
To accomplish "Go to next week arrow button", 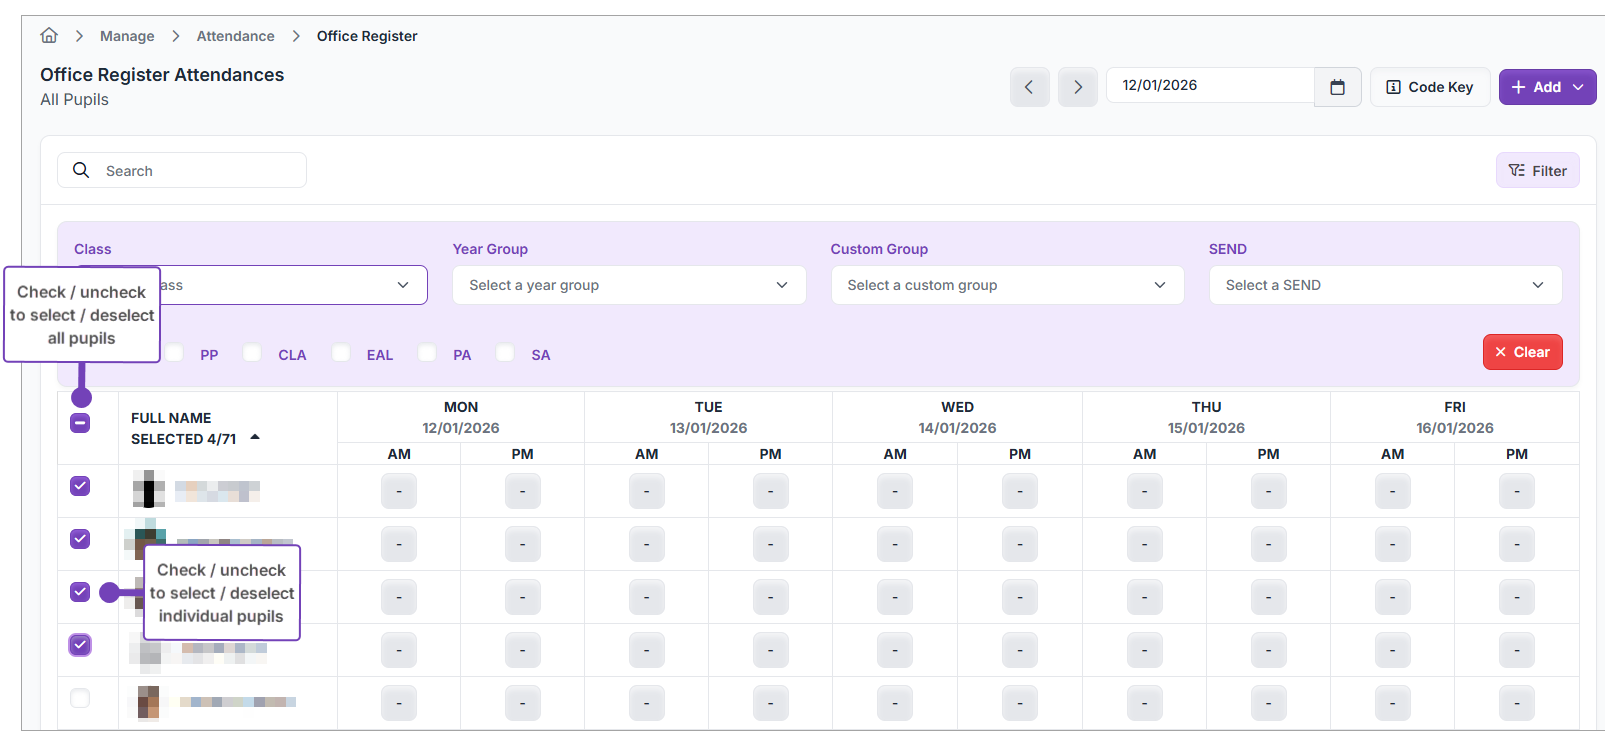I will pos(1077,87).
